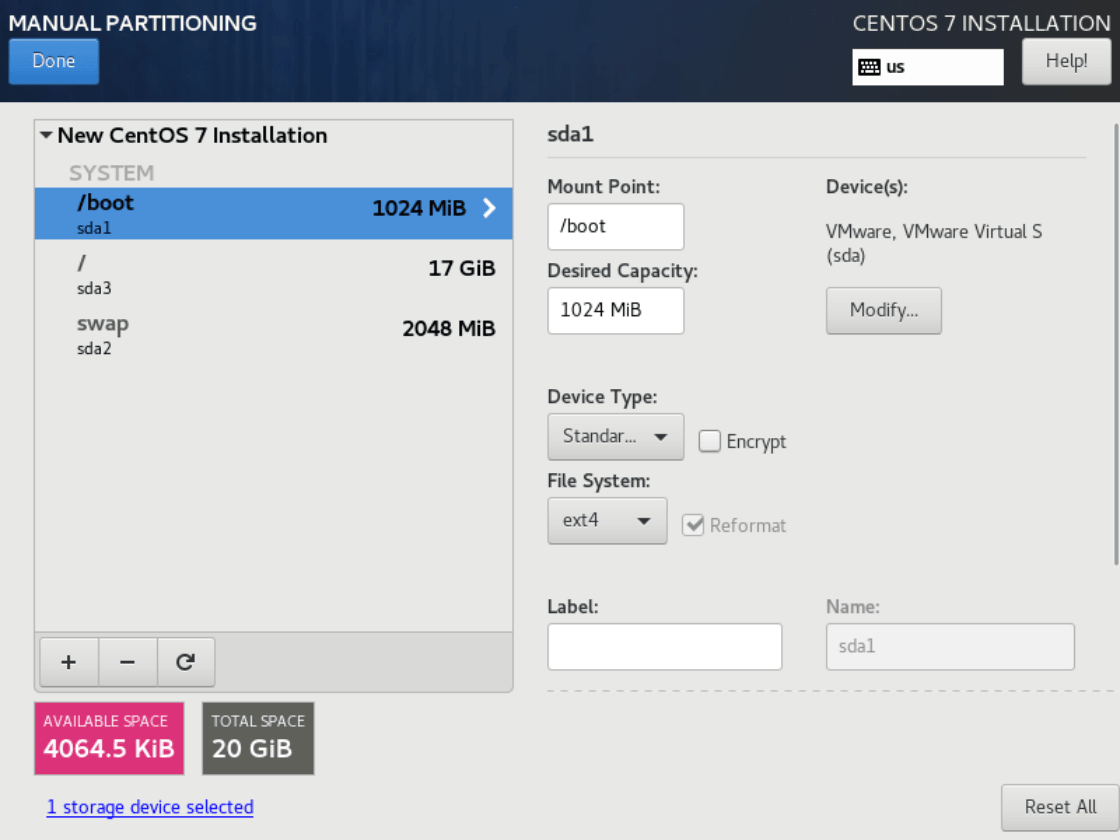Viewport: 1120px width, 840px height.
Task: Open the 1 storage device selected link
Action: pos(150,807)
